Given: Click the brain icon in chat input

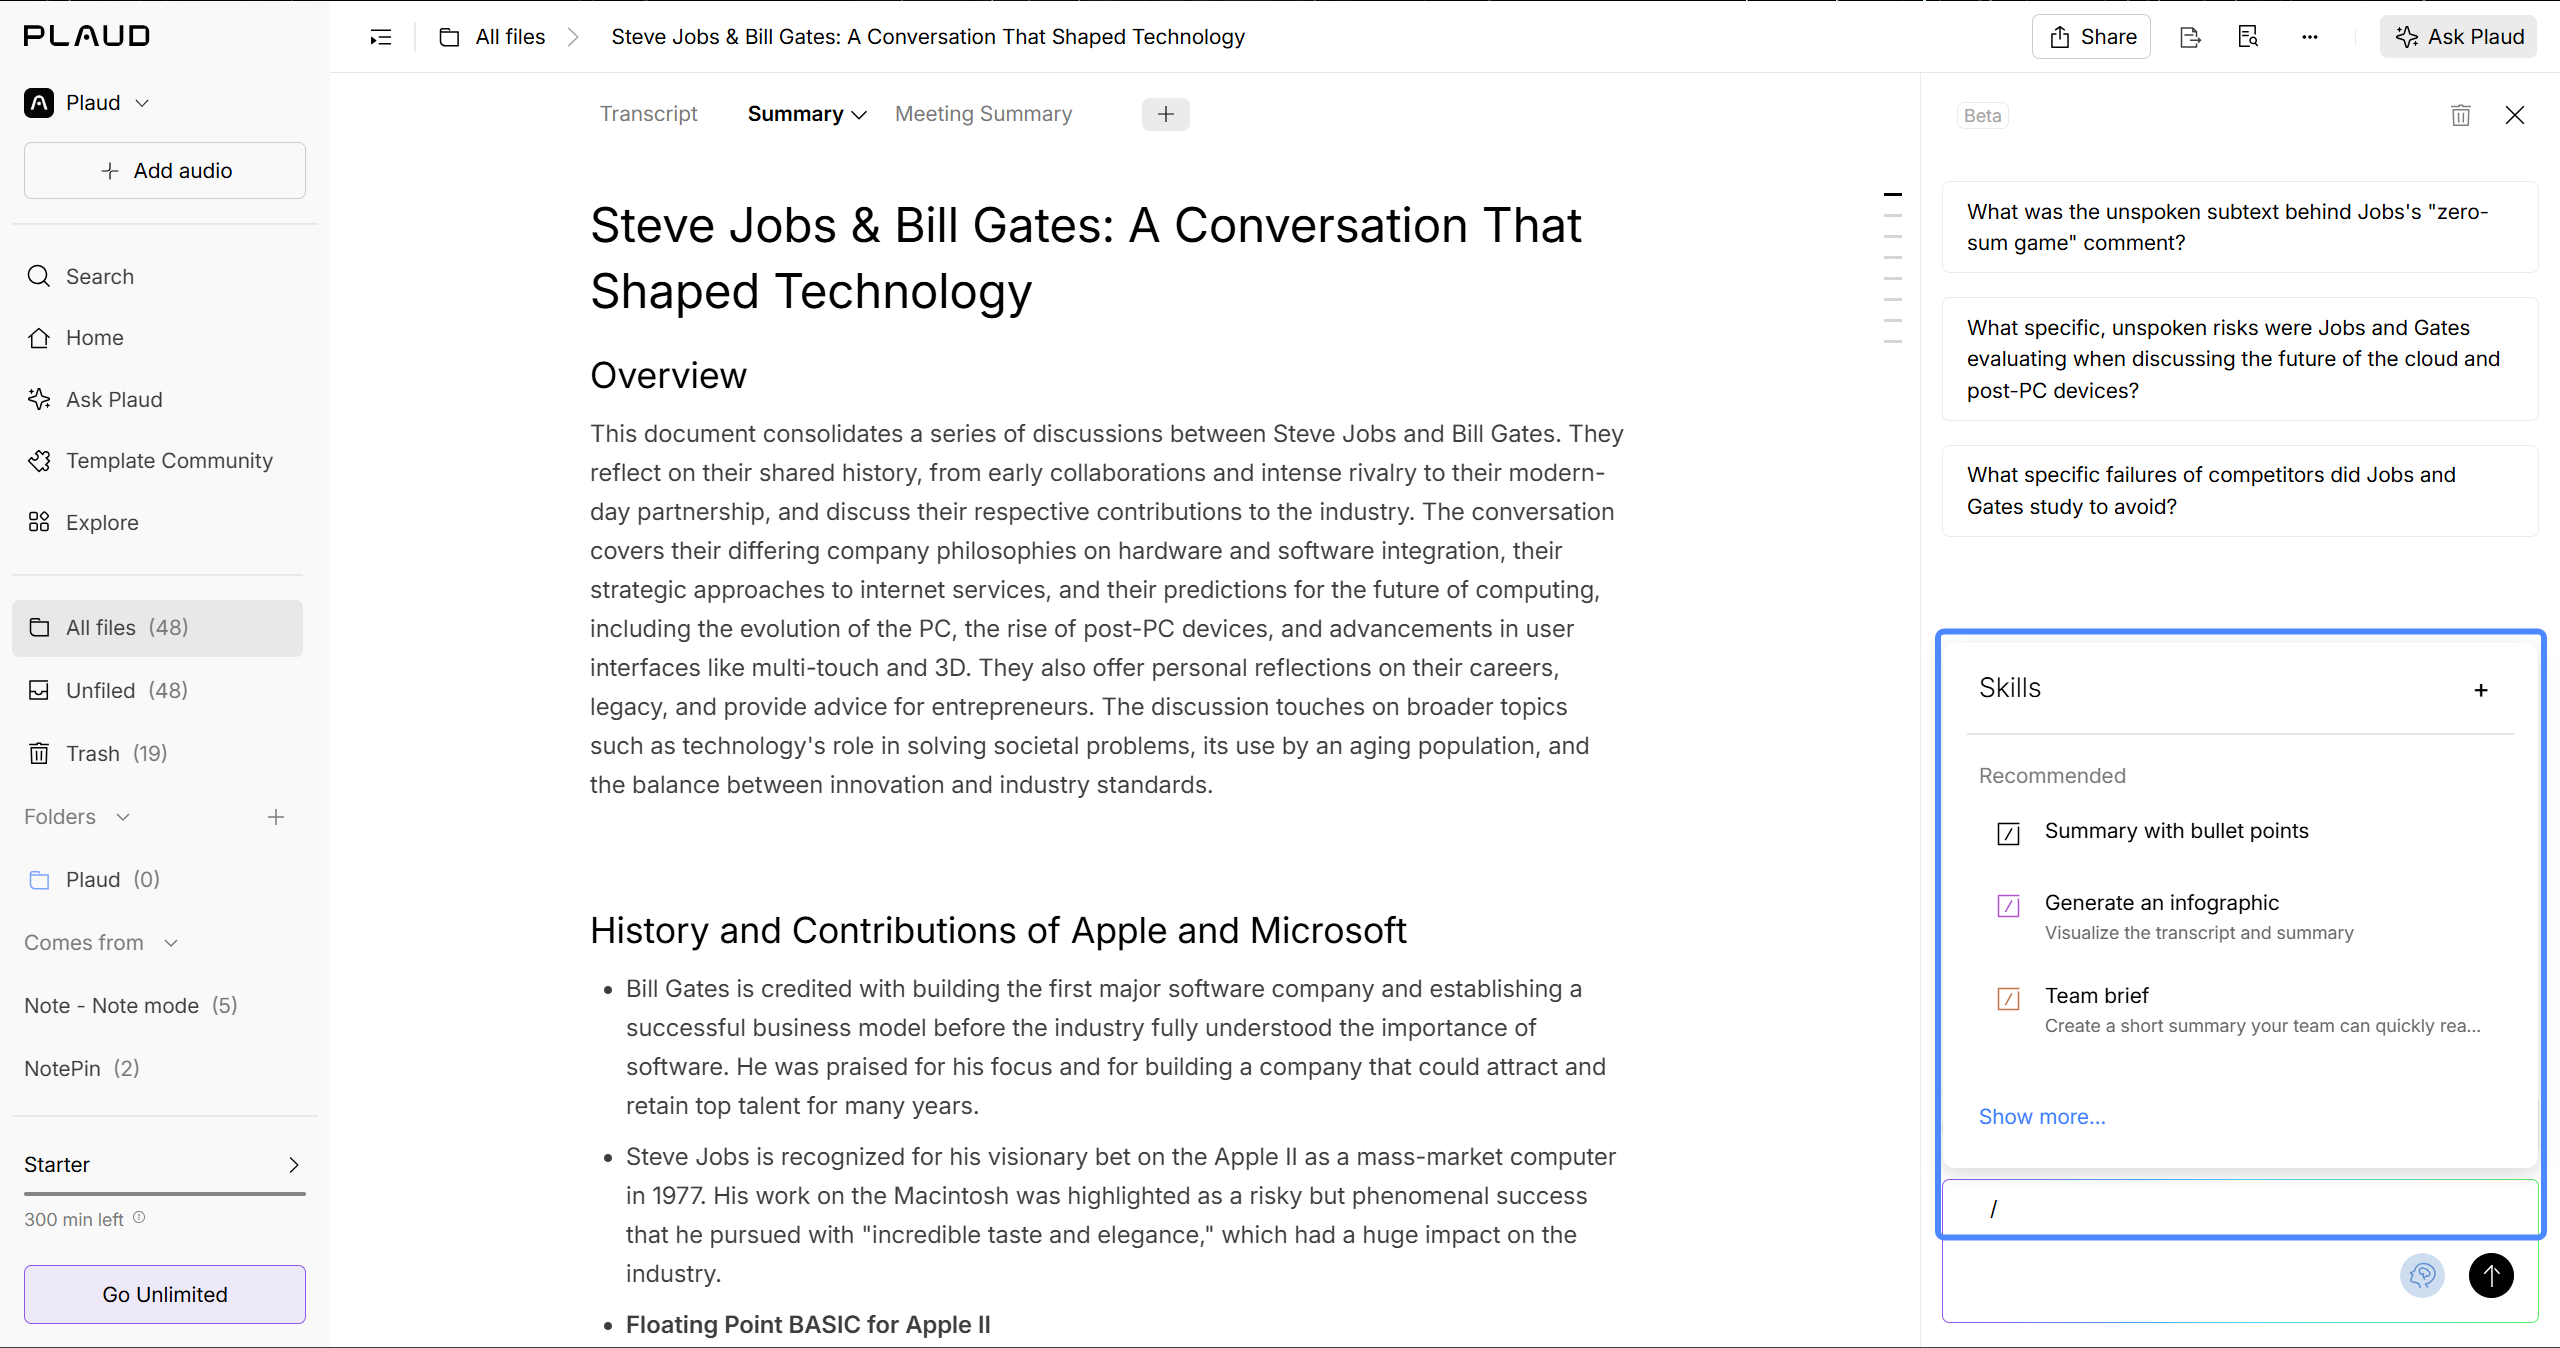Looking at the screenshot, I should tap(2422, 1275).
